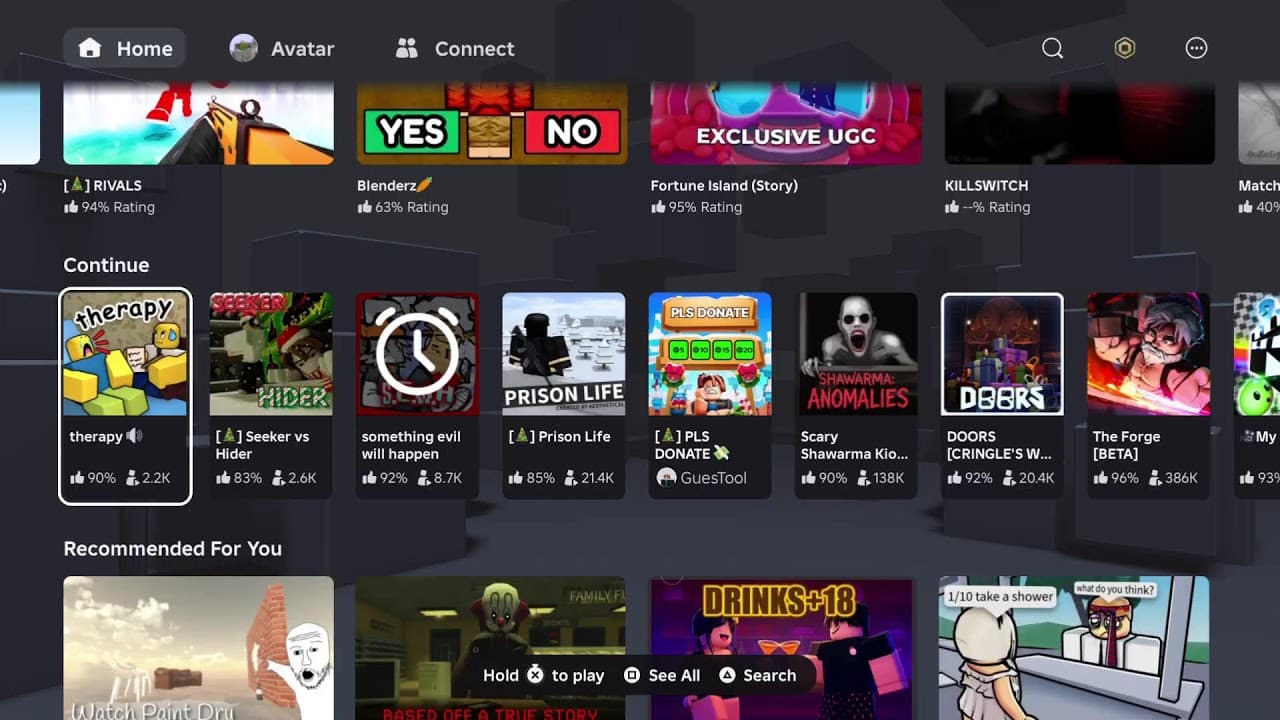Switch to the Avatar tab
The height and width of the screenshot is (720, 1280).
point(282,48)
